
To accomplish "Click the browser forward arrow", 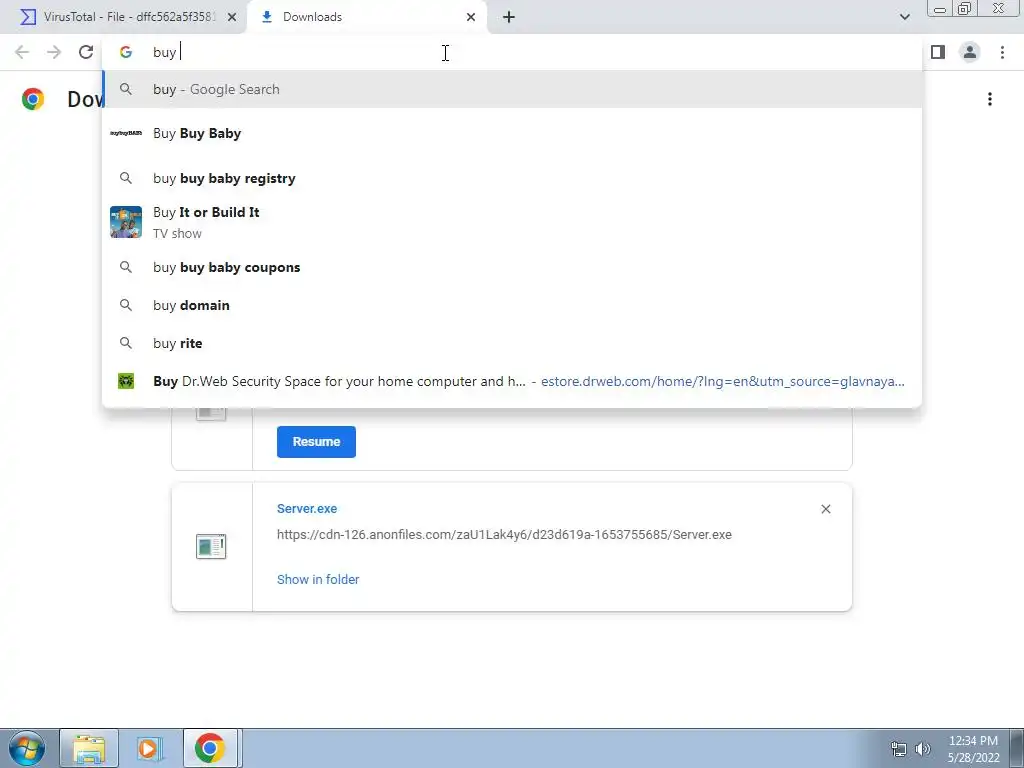I will [54, 52].
